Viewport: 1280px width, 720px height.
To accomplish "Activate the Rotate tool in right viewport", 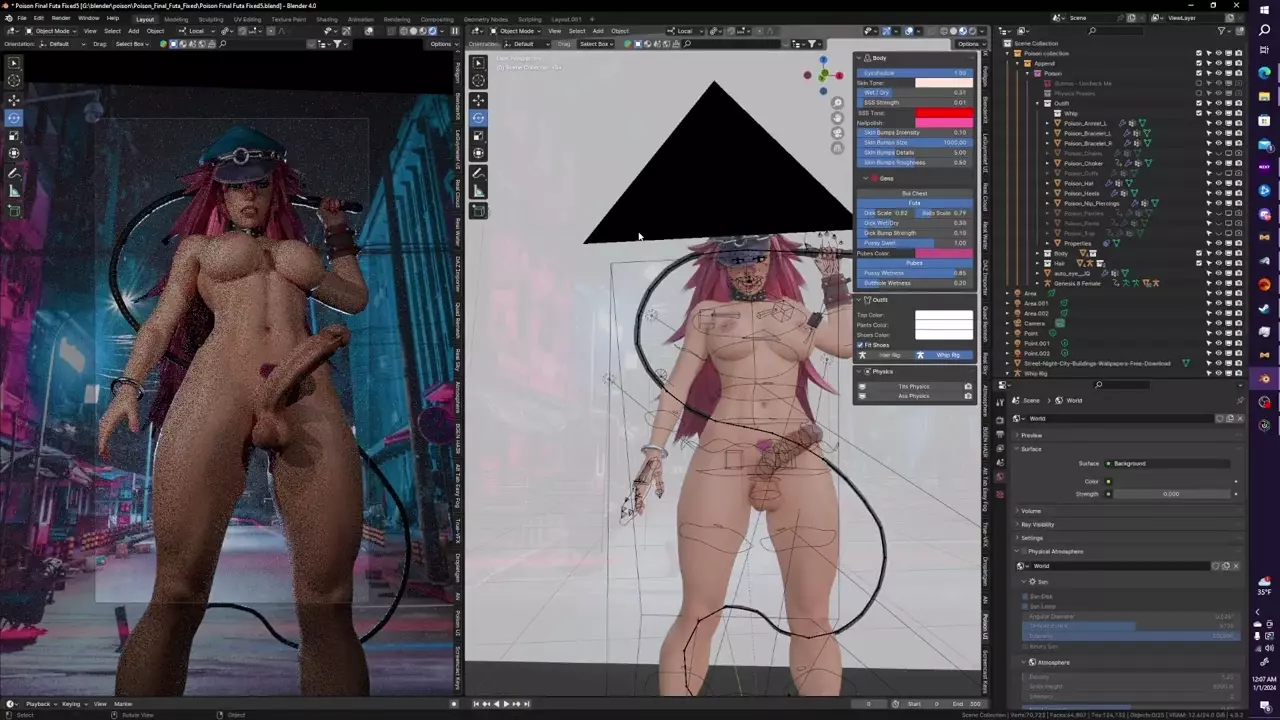I will point(478,118).
